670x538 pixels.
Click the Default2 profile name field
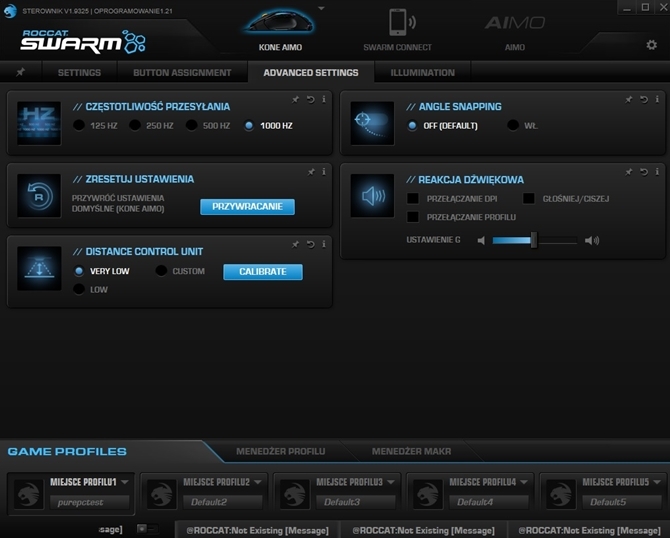[223, 502]
